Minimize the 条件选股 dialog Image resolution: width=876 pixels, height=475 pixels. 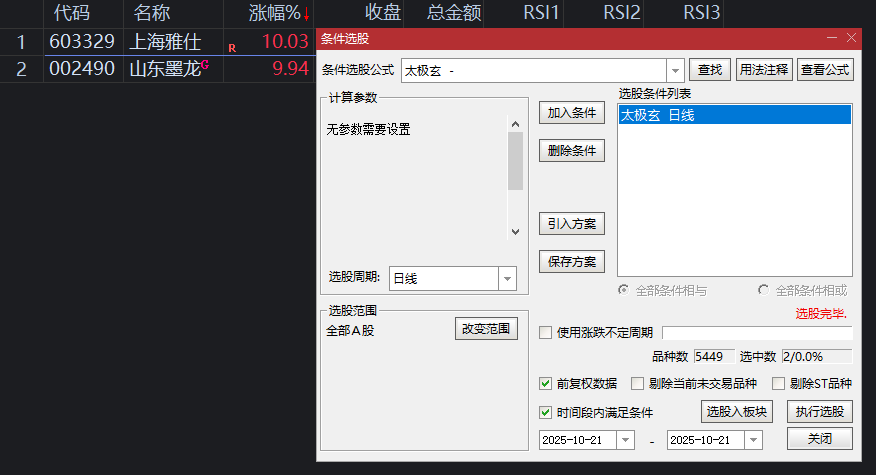click(x=831, y=38)
